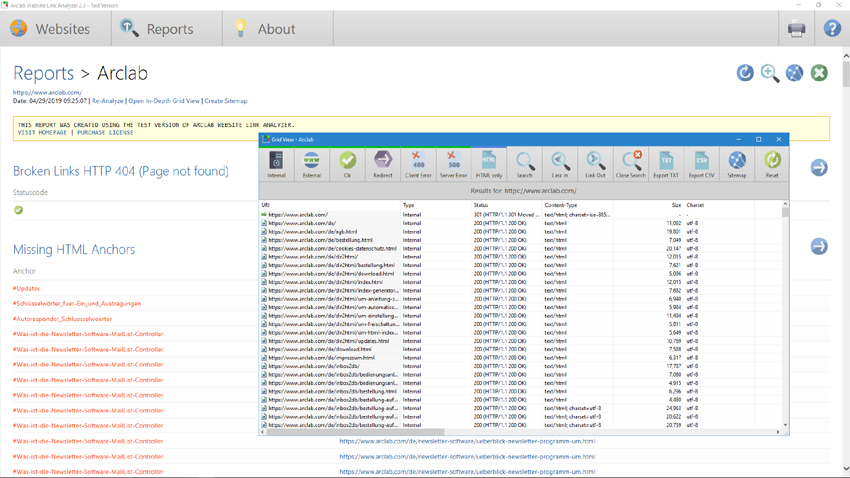Select the de/impressum.html grid row
The width and height of the screenshot is (850, 478).
520,358
